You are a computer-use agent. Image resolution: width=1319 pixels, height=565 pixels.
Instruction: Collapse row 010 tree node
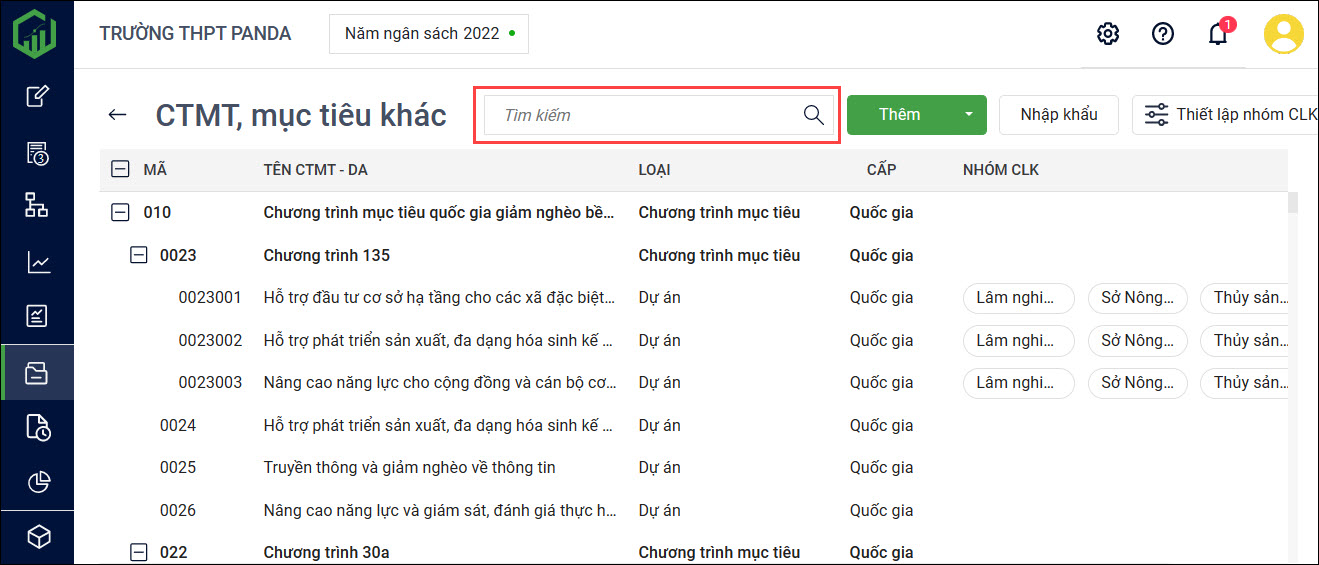(120, 212)
